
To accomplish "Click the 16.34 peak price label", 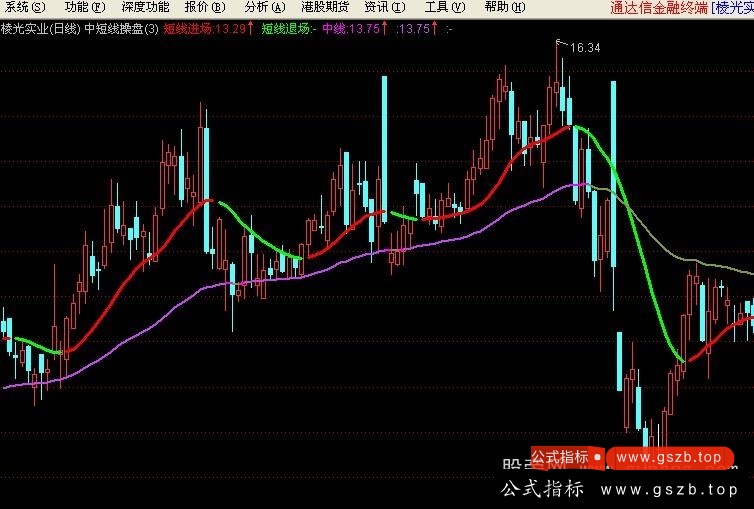I will coord(585,48).
